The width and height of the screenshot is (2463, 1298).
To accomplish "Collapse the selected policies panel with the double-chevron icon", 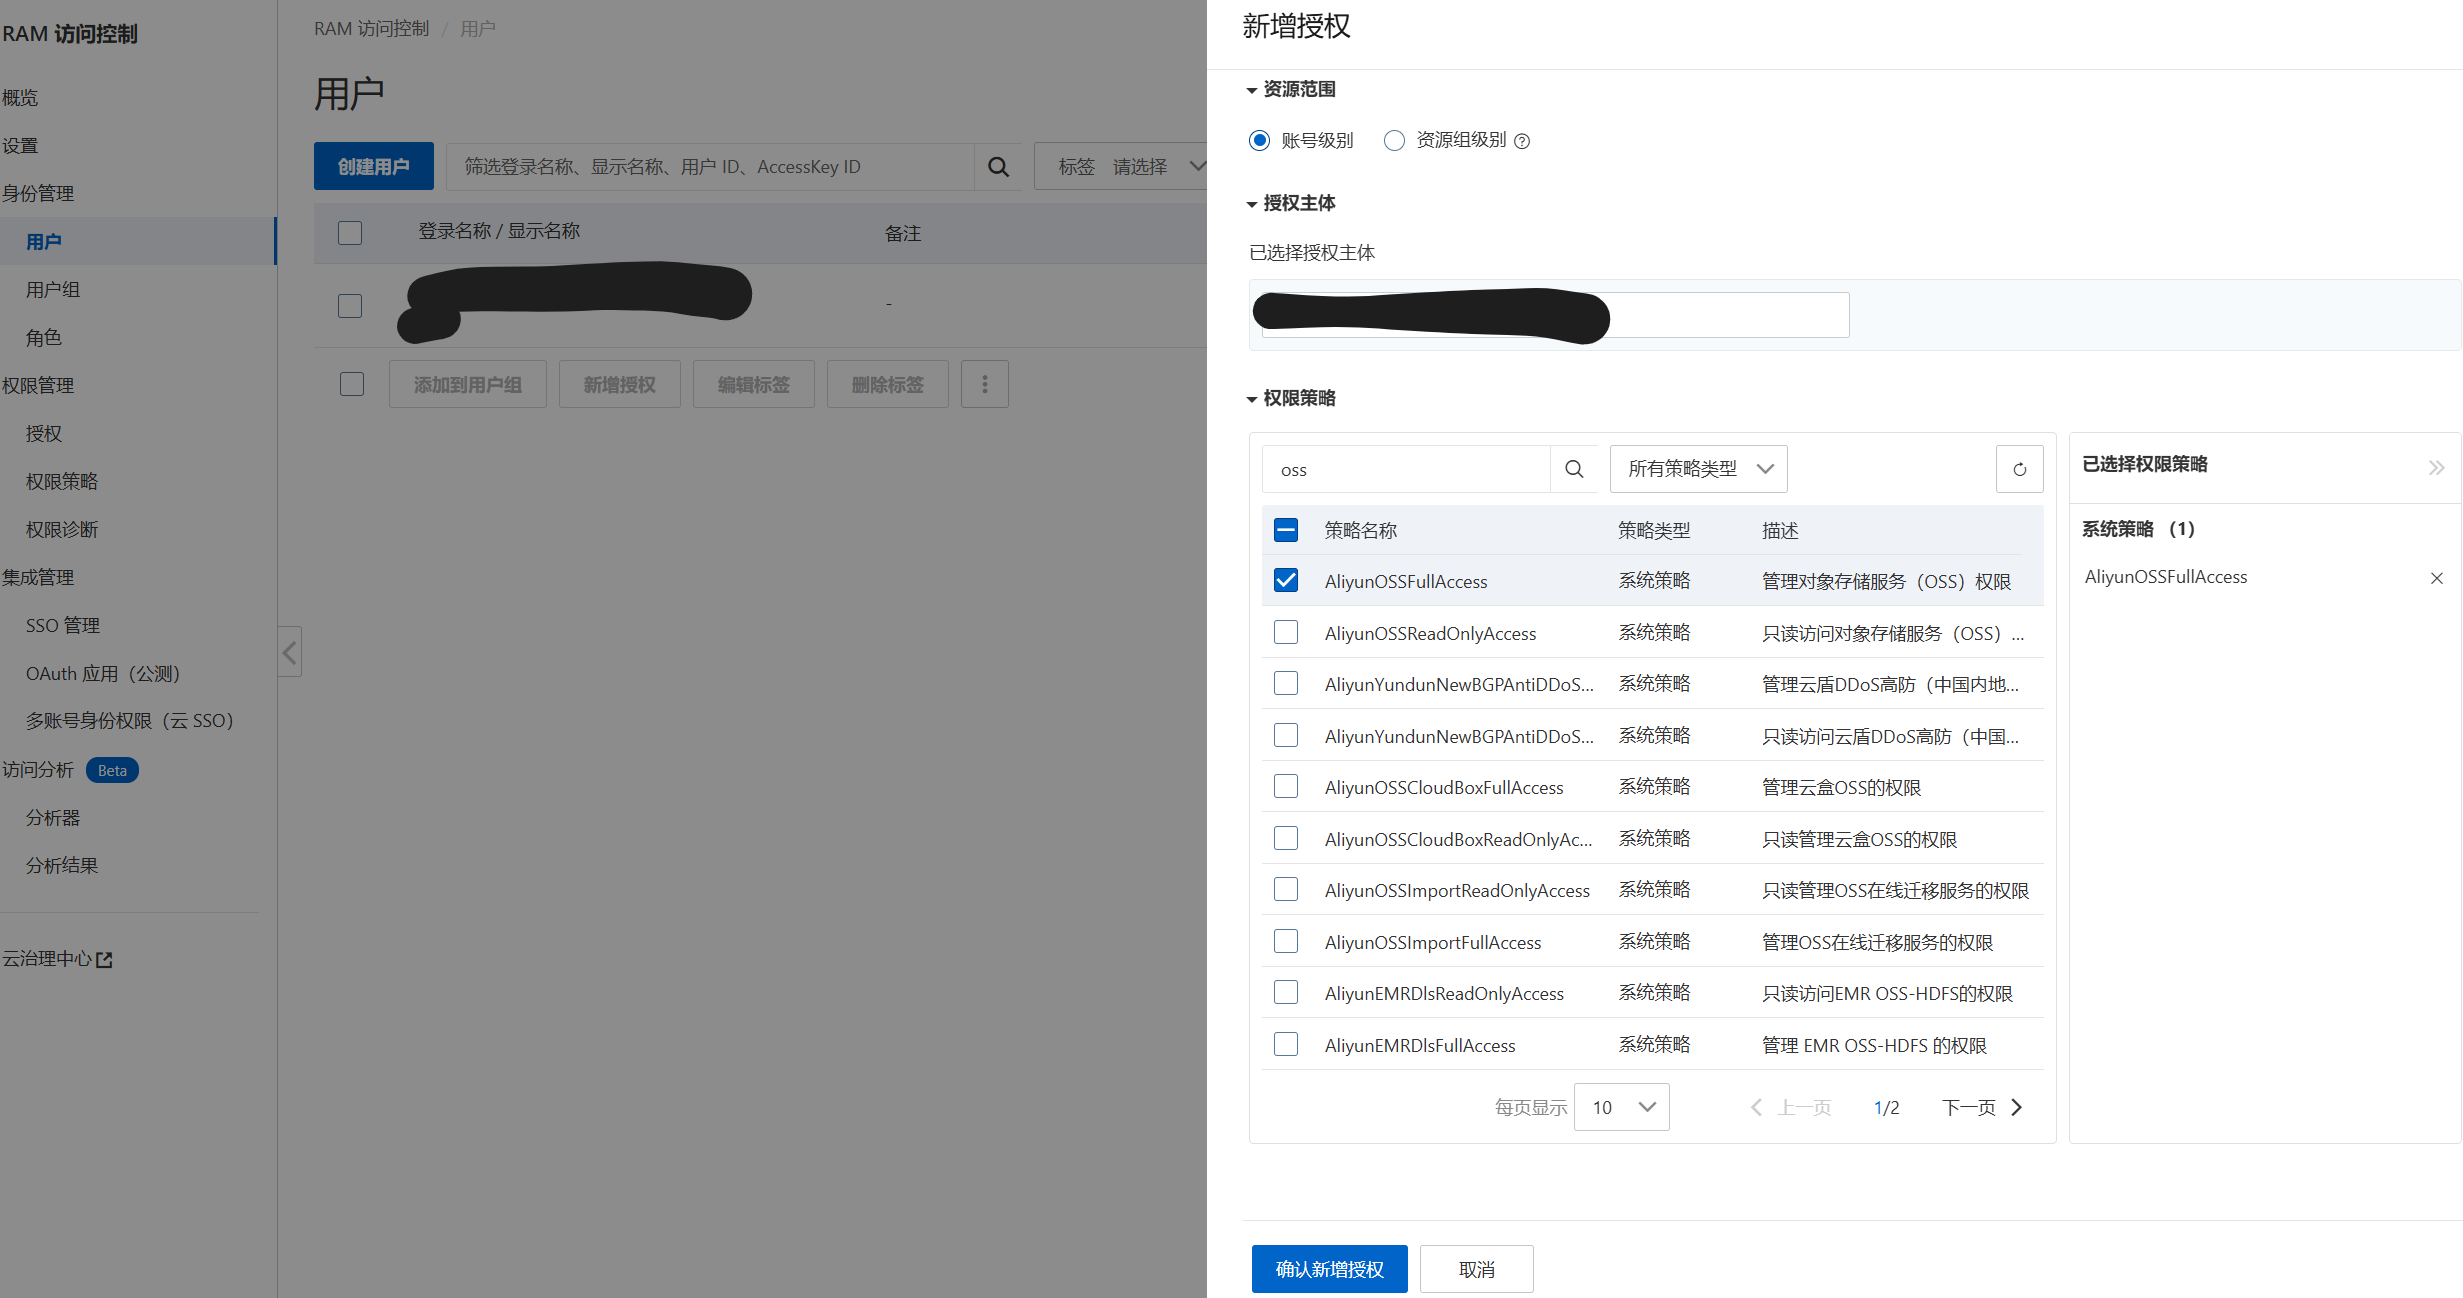I will [x=2435, y=467].
